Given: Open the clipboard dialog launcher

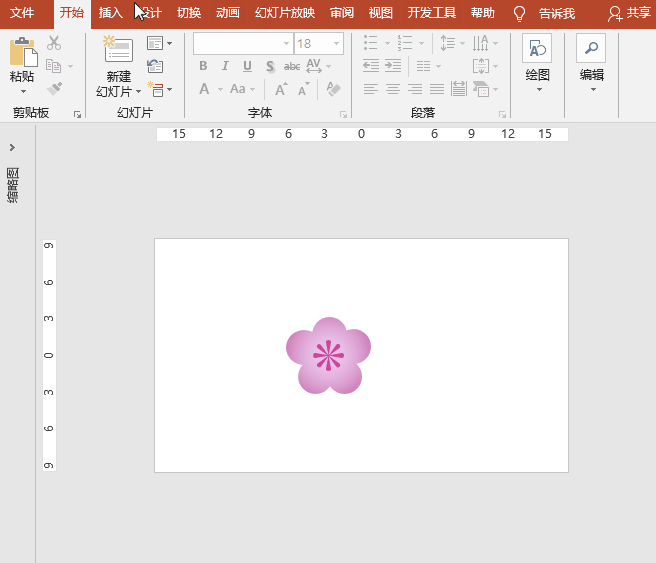Looking at the screenshot, I should click(77, 115).
